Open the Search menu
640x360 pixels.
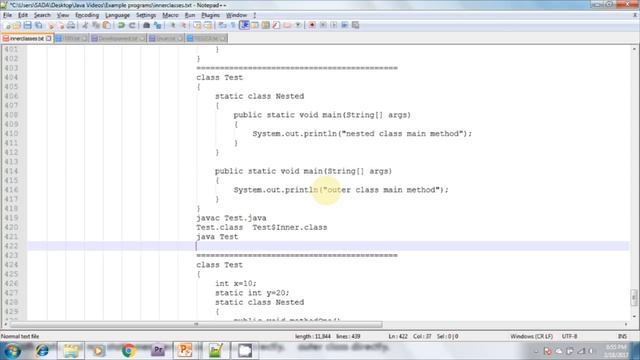click(x=42, y=15)
